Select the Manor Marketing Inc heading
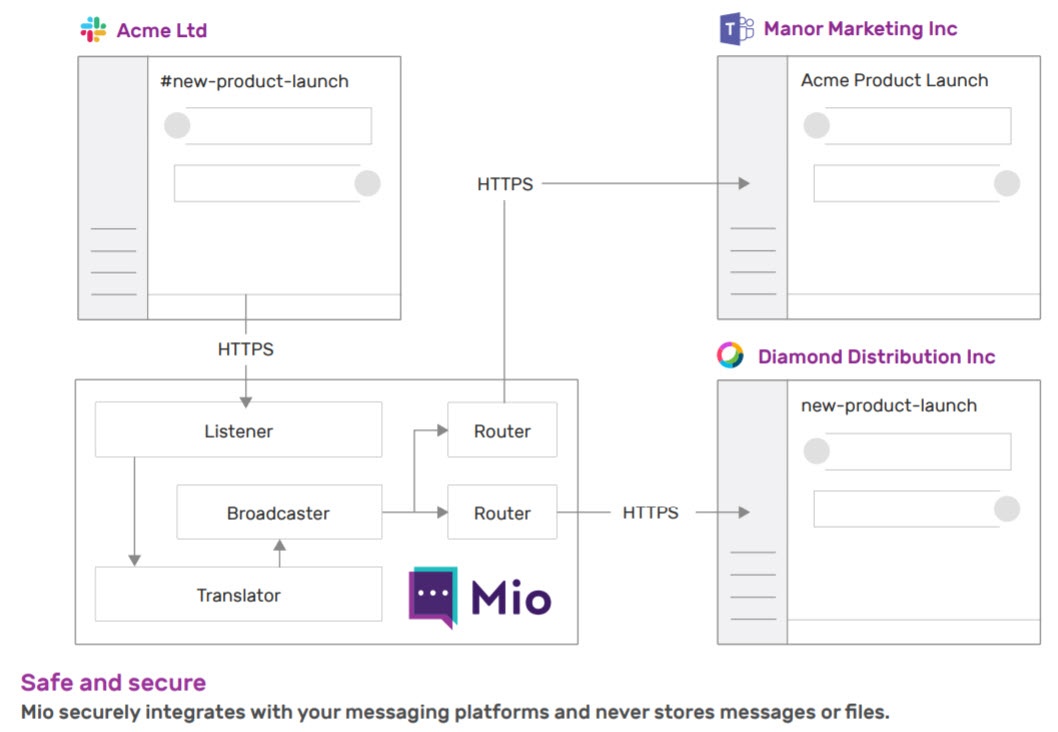The height and width of the screenshot is (732, 1058). coord(860,29)
